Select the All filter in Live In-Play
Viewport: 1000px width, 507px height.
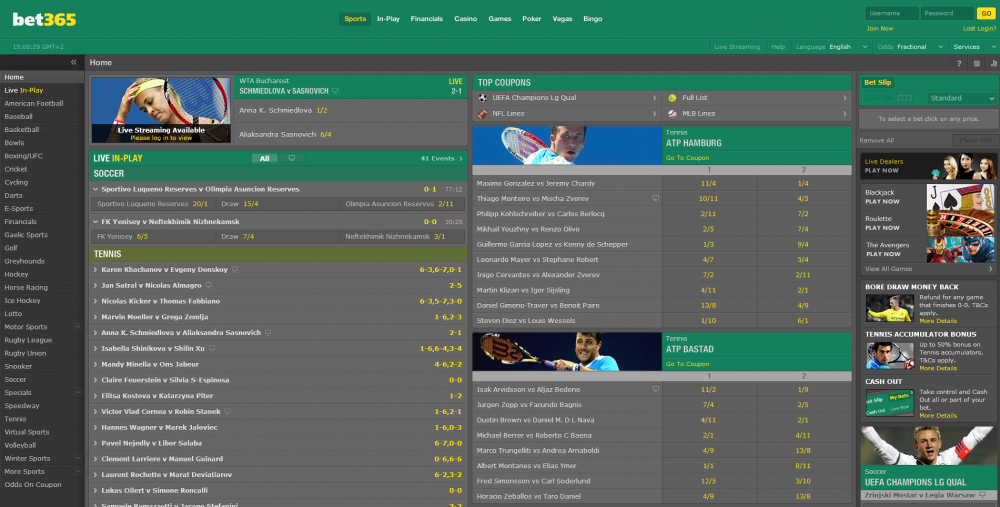point(264,158)
